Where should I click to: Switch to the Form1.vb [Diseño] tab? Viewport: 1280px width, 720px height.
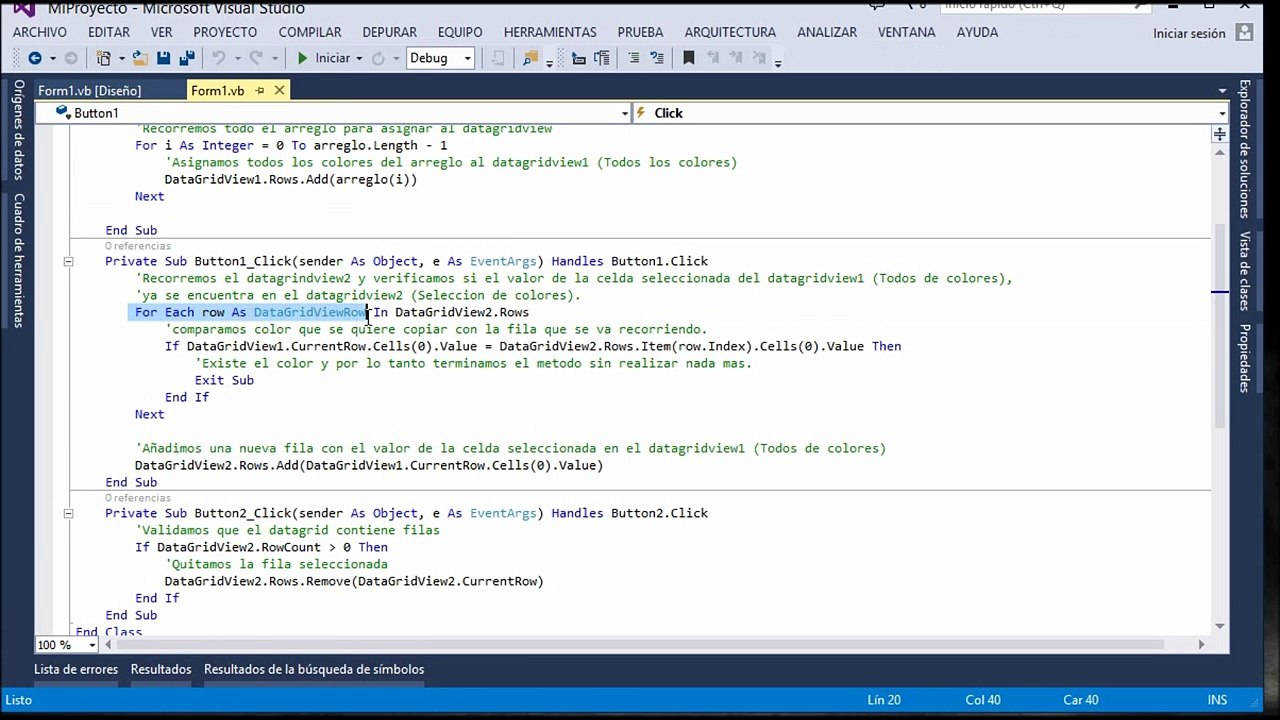click(x=89, y=90)
